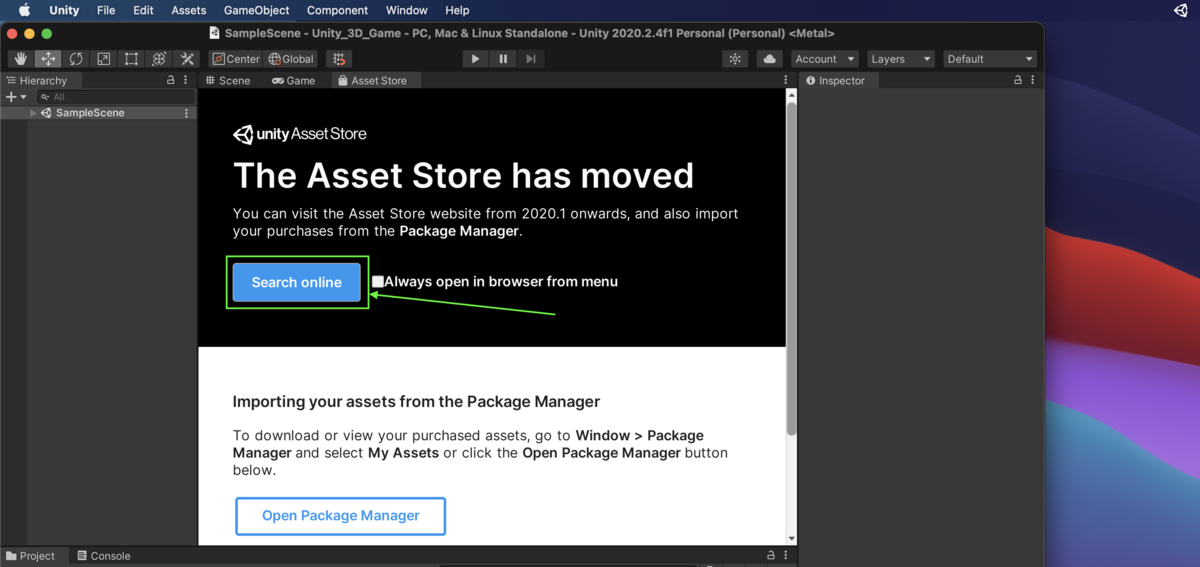Image resolution: width=1200 pixels, height=567 pixels.
Task: Enable Always open in browser checkbox
Action: pos(378,282)
